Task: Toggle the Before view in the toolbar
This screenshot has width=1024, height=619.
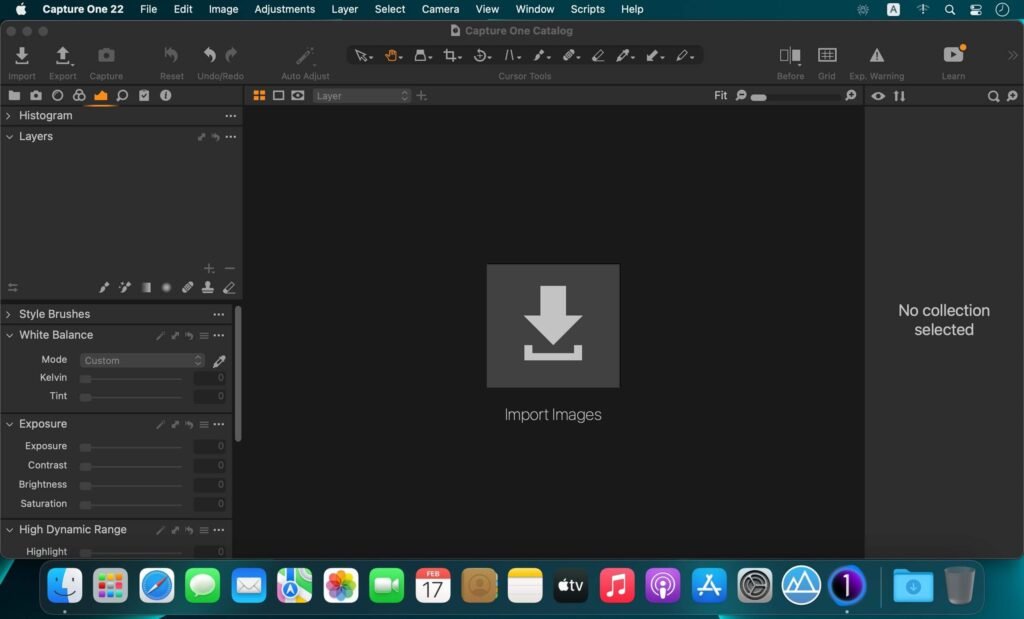Action: coord(789,57)
